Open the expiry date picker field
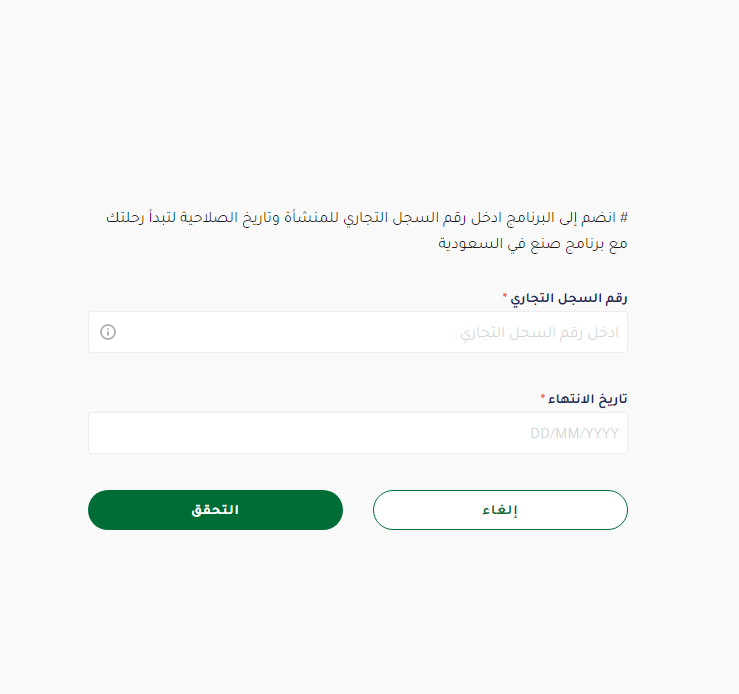This screenshot has width=739, height=694. point(358,433)
